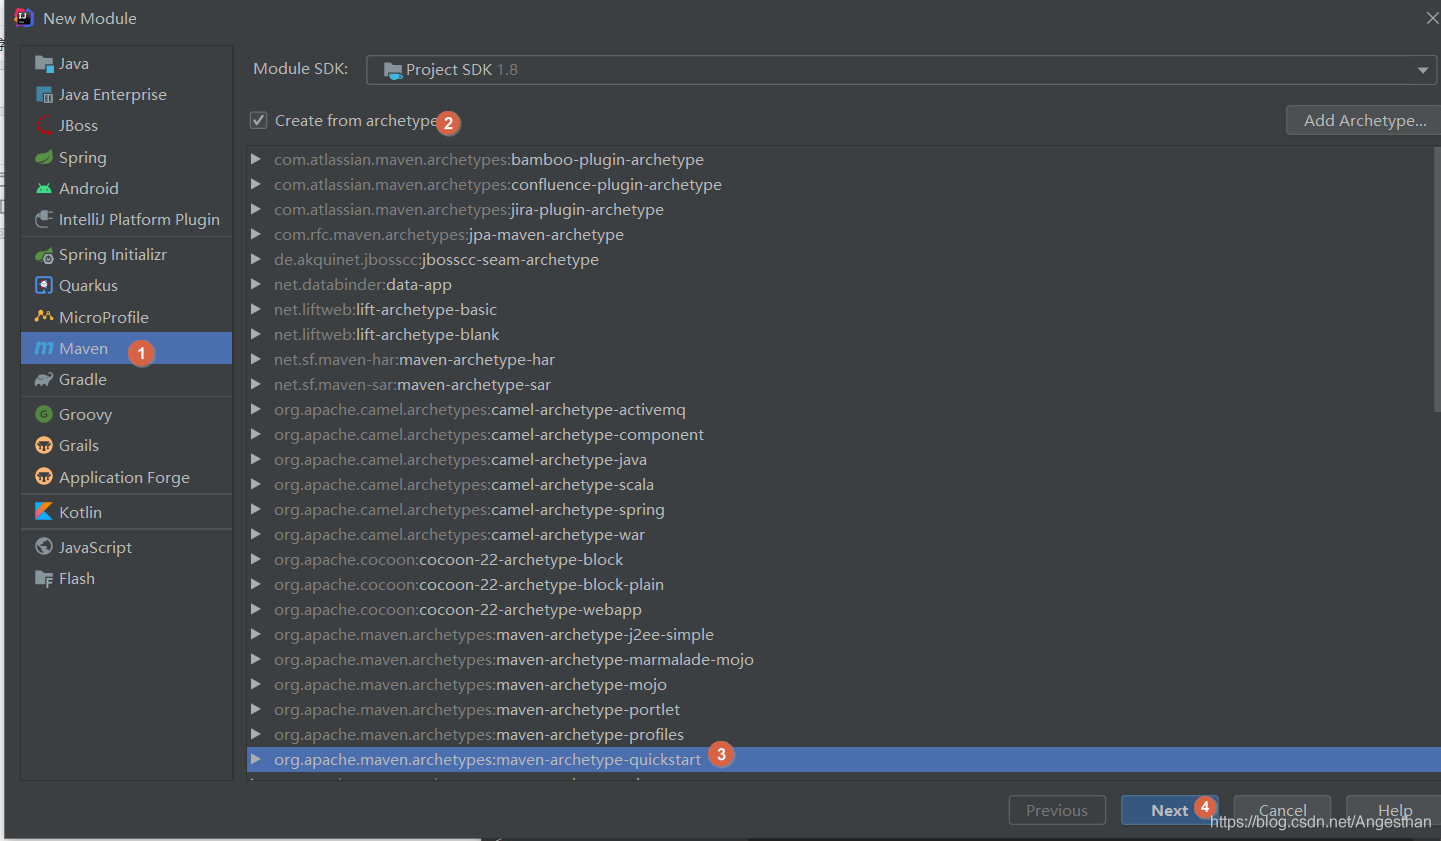Click the Maven 'm' icon
Image resolution: width=1441 pixels, height=841 pixels.
[44, 348]
